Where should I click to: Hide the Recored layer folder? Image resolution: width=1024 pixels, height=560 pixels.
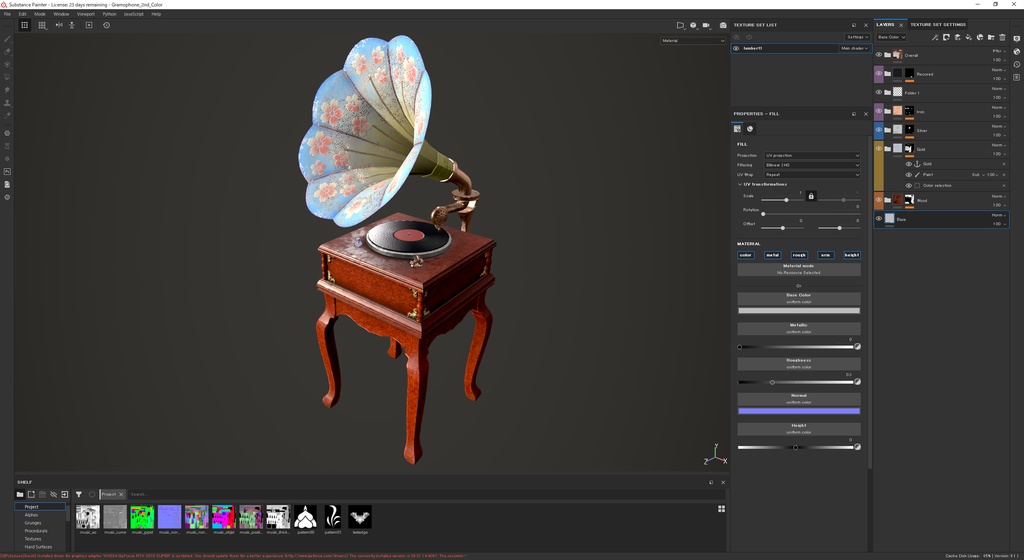pos(878,74)
